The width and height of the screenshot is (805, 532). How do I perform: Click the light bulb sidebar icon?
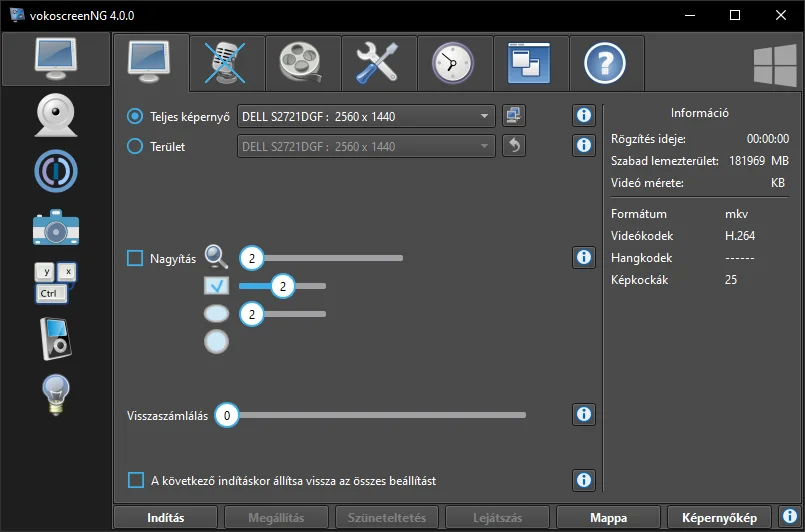pos(55,395)
